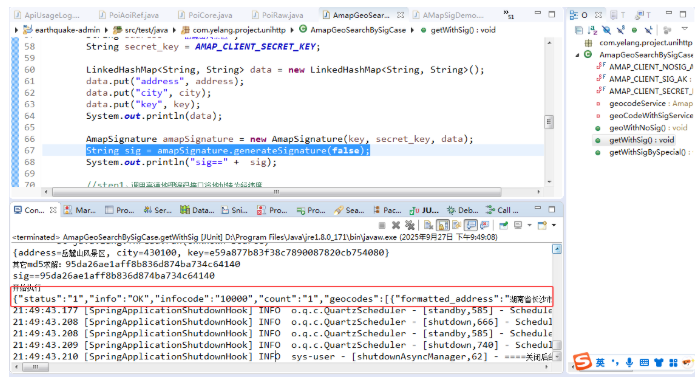The image size is (700, 385).
Task: Open the IME toolbox grid icon
Action: click(x=673, y=363)
